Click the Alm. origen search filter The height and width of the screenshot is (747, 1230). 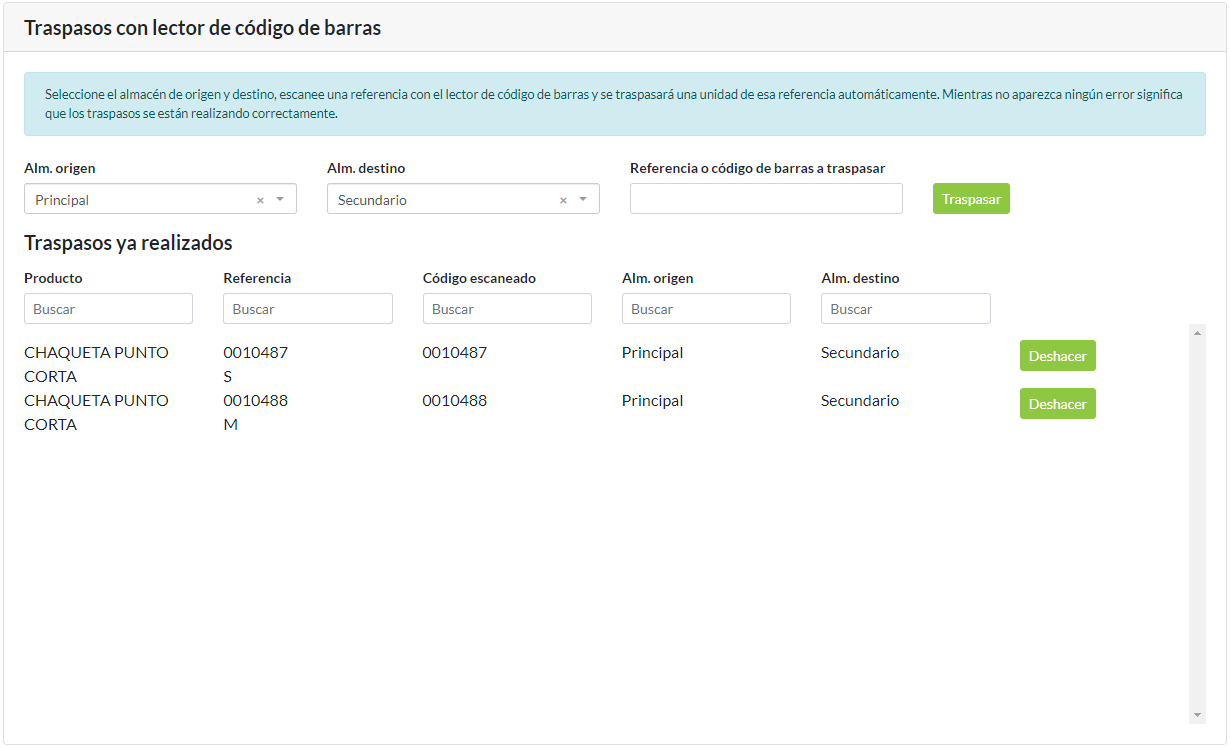(706, 309)
